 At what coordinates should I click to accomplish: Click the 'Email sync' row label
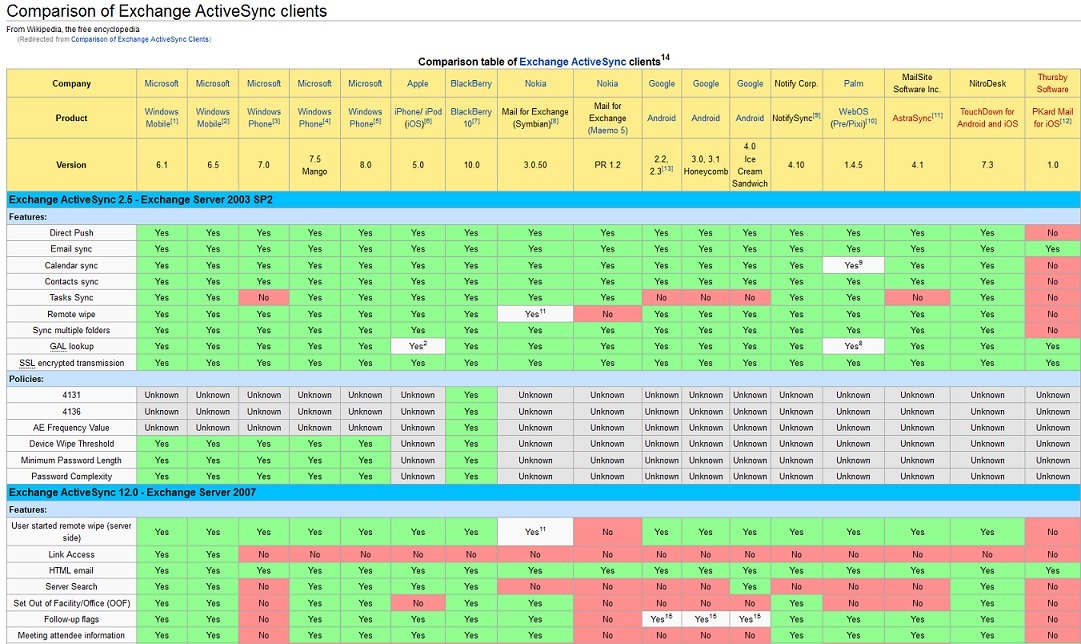72,249
